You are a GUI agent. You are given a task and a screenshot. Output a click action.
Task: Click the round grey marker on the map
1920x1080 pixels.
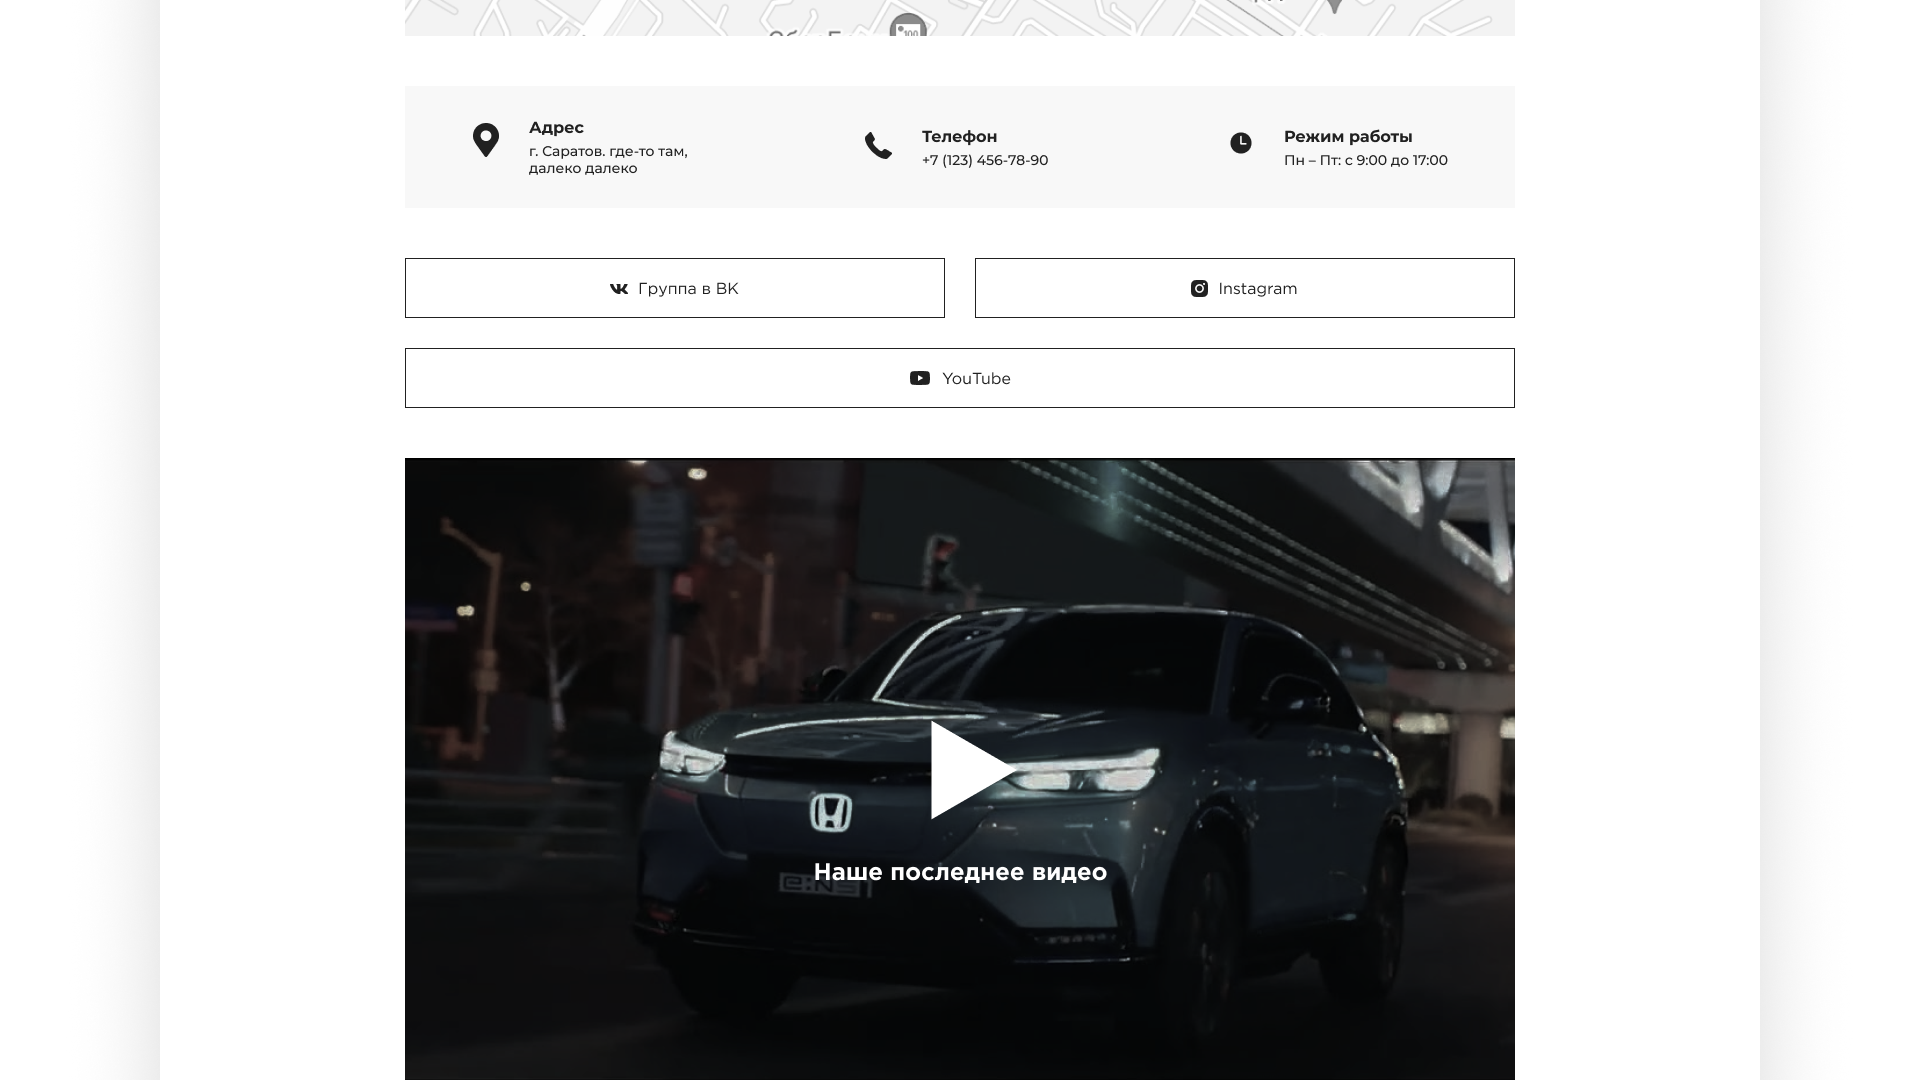[907, 26]
